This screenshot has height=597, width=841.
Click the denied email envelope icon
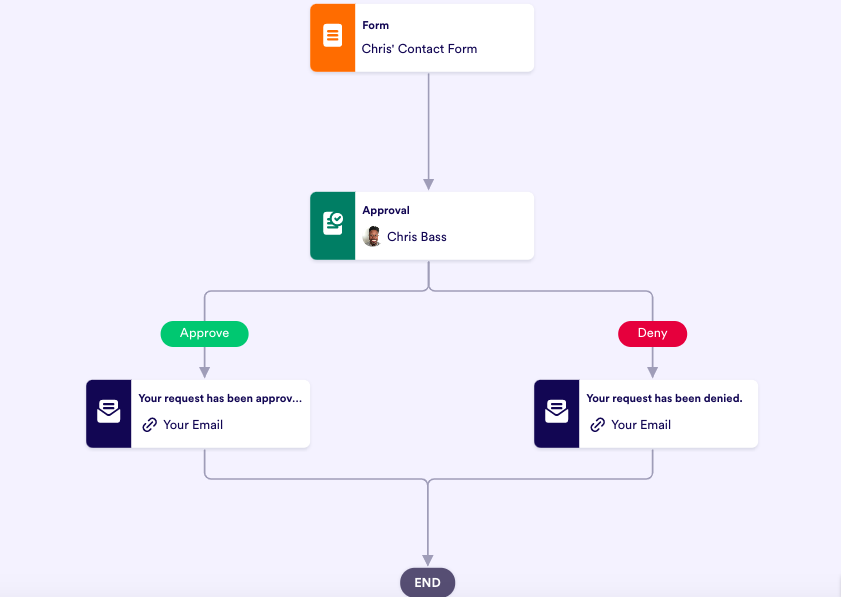(556, 413)
